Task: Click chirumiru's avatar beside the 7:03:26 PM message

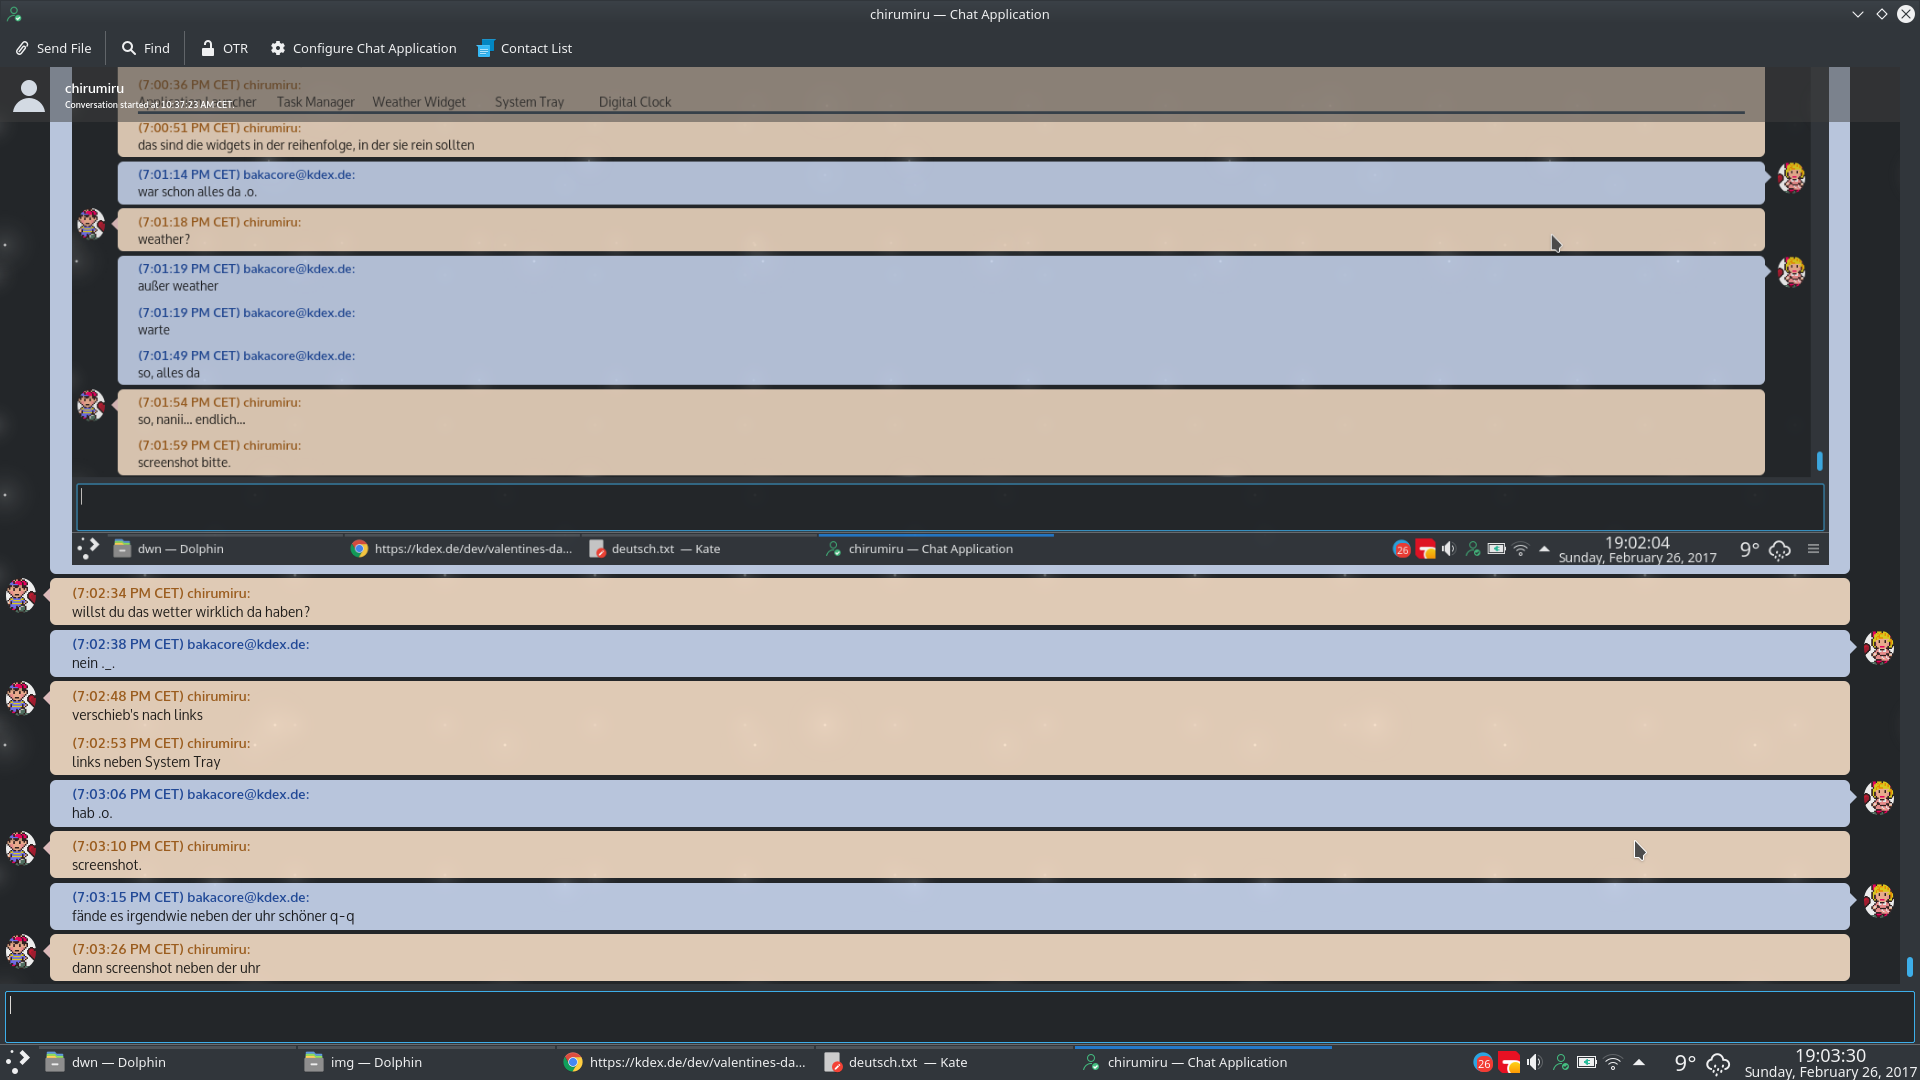Action: point(21,951)
